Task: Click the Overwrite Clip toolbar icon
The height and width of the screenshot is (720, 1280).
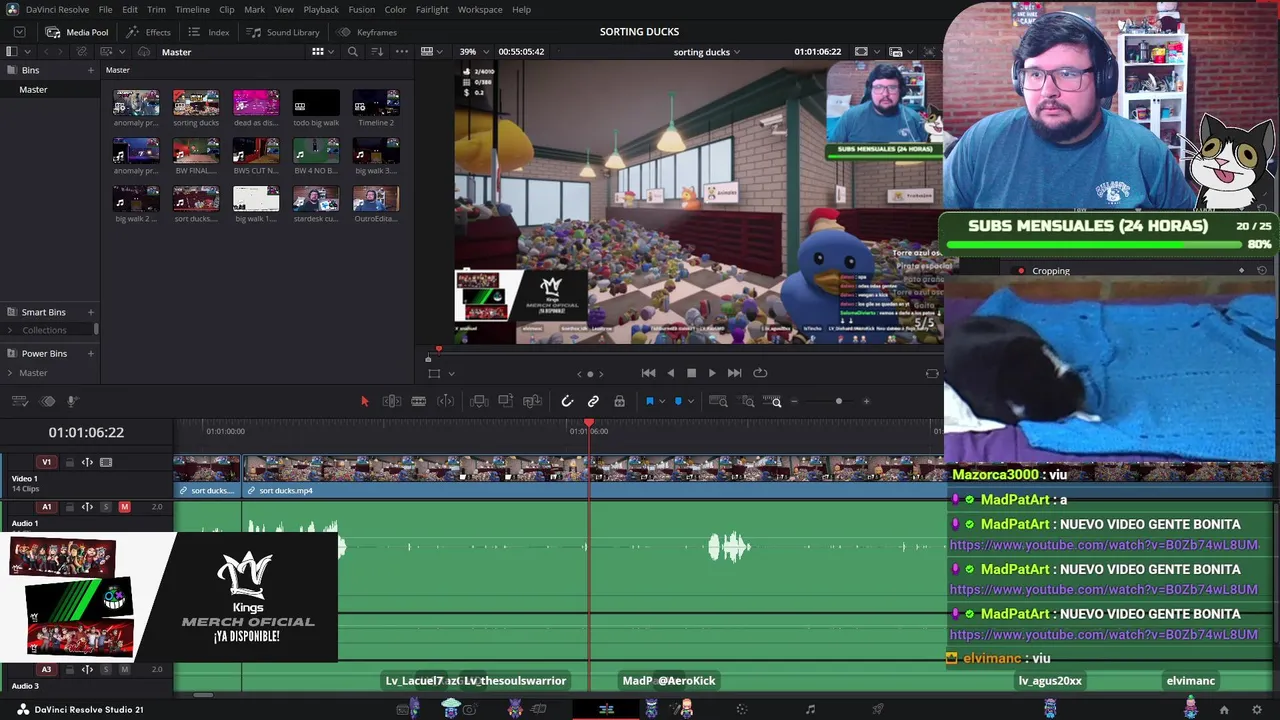Action: pos(506,401)
